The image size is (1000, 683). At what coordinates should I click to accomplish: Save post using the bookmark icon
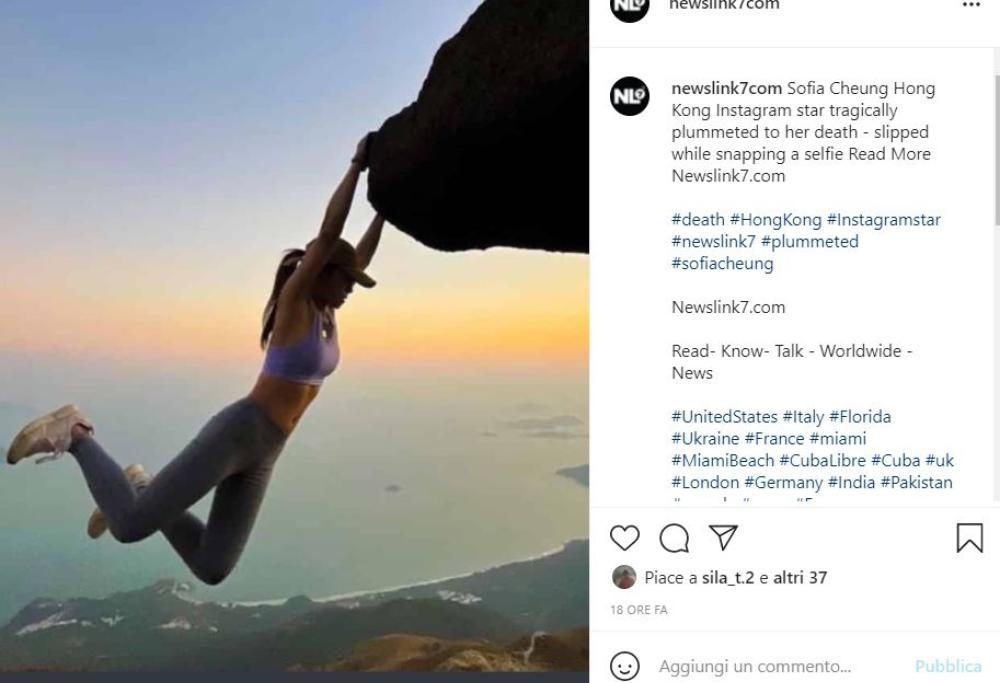(969, 538)
